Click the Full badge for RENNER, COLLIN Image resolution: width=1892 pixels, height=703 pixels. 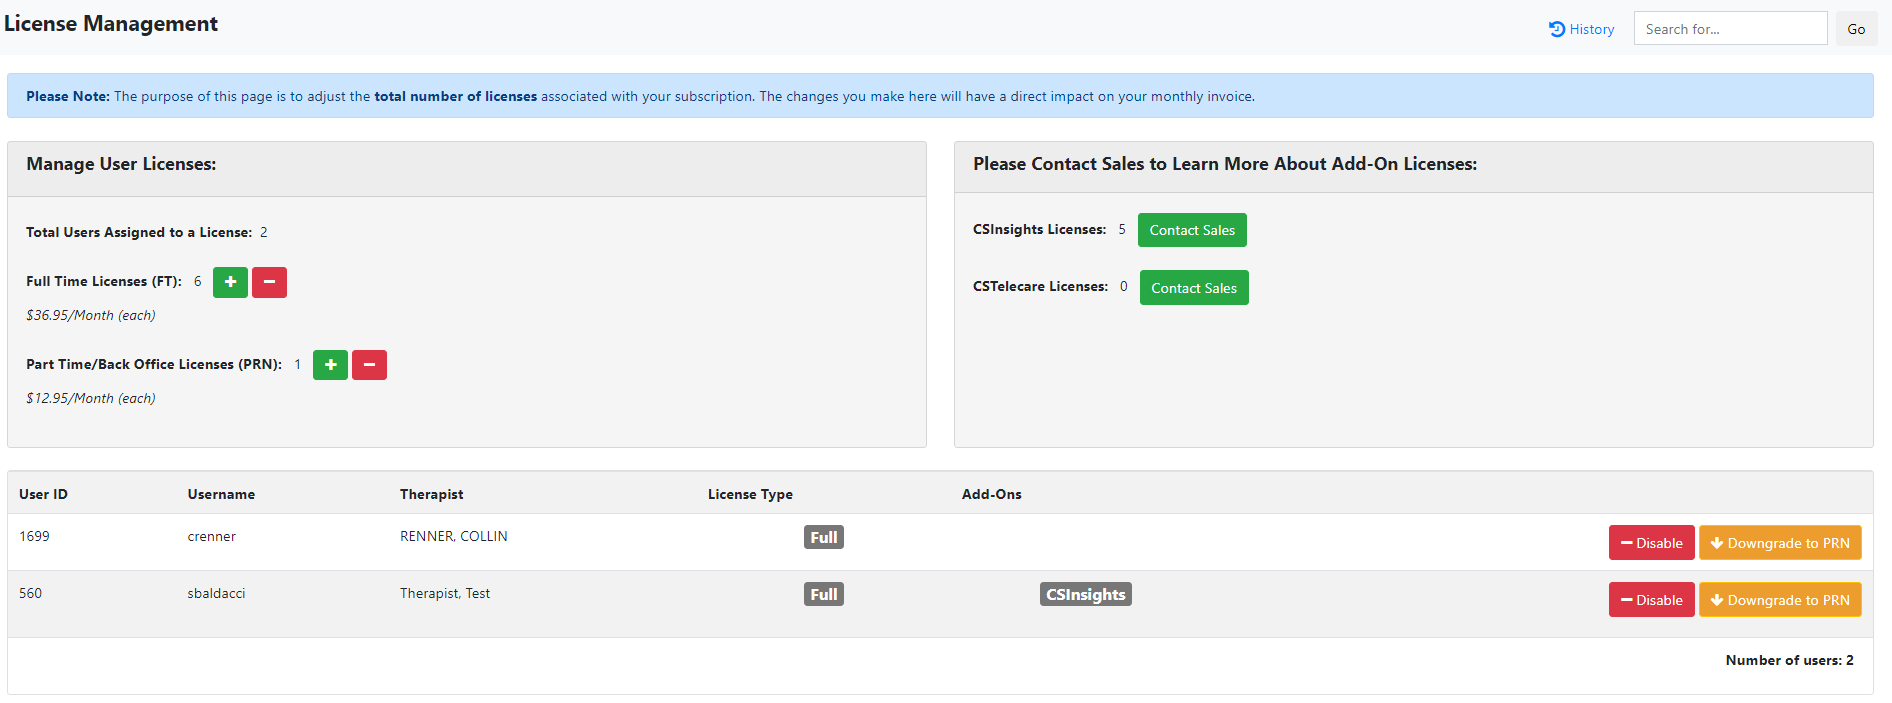coord(823,537)
